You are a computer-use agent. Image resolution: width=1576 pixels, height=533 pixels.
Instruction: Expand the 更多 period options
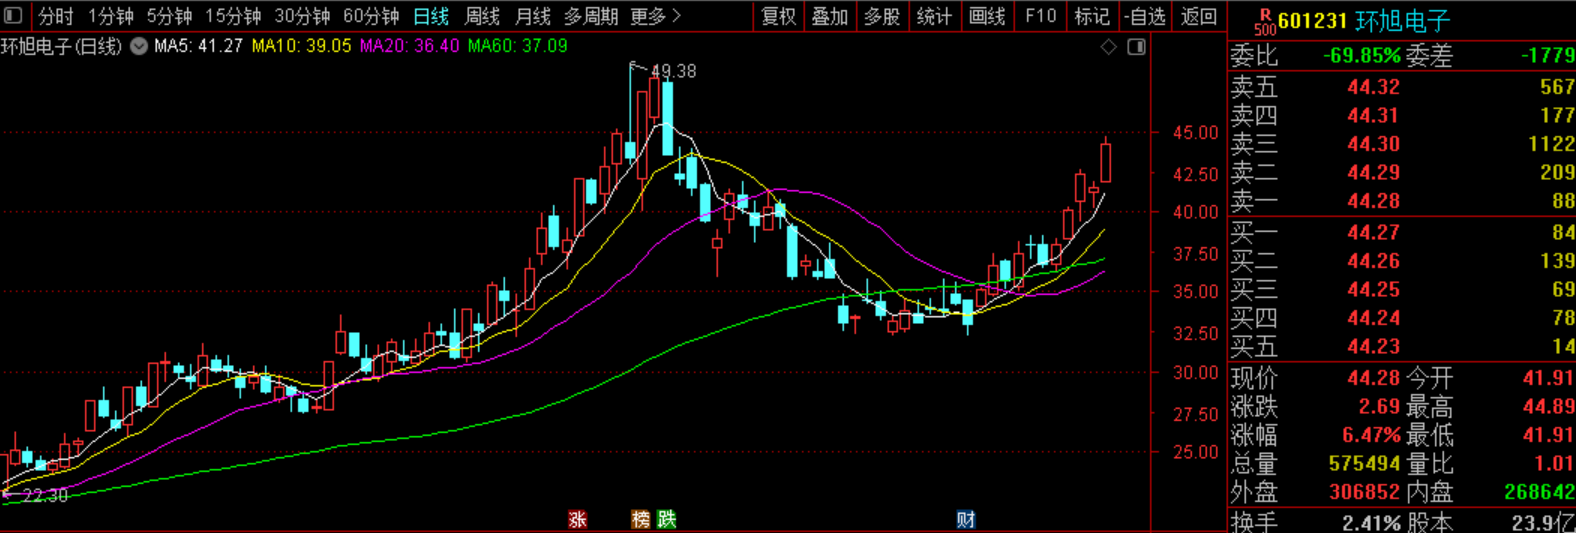coord(655,16)
